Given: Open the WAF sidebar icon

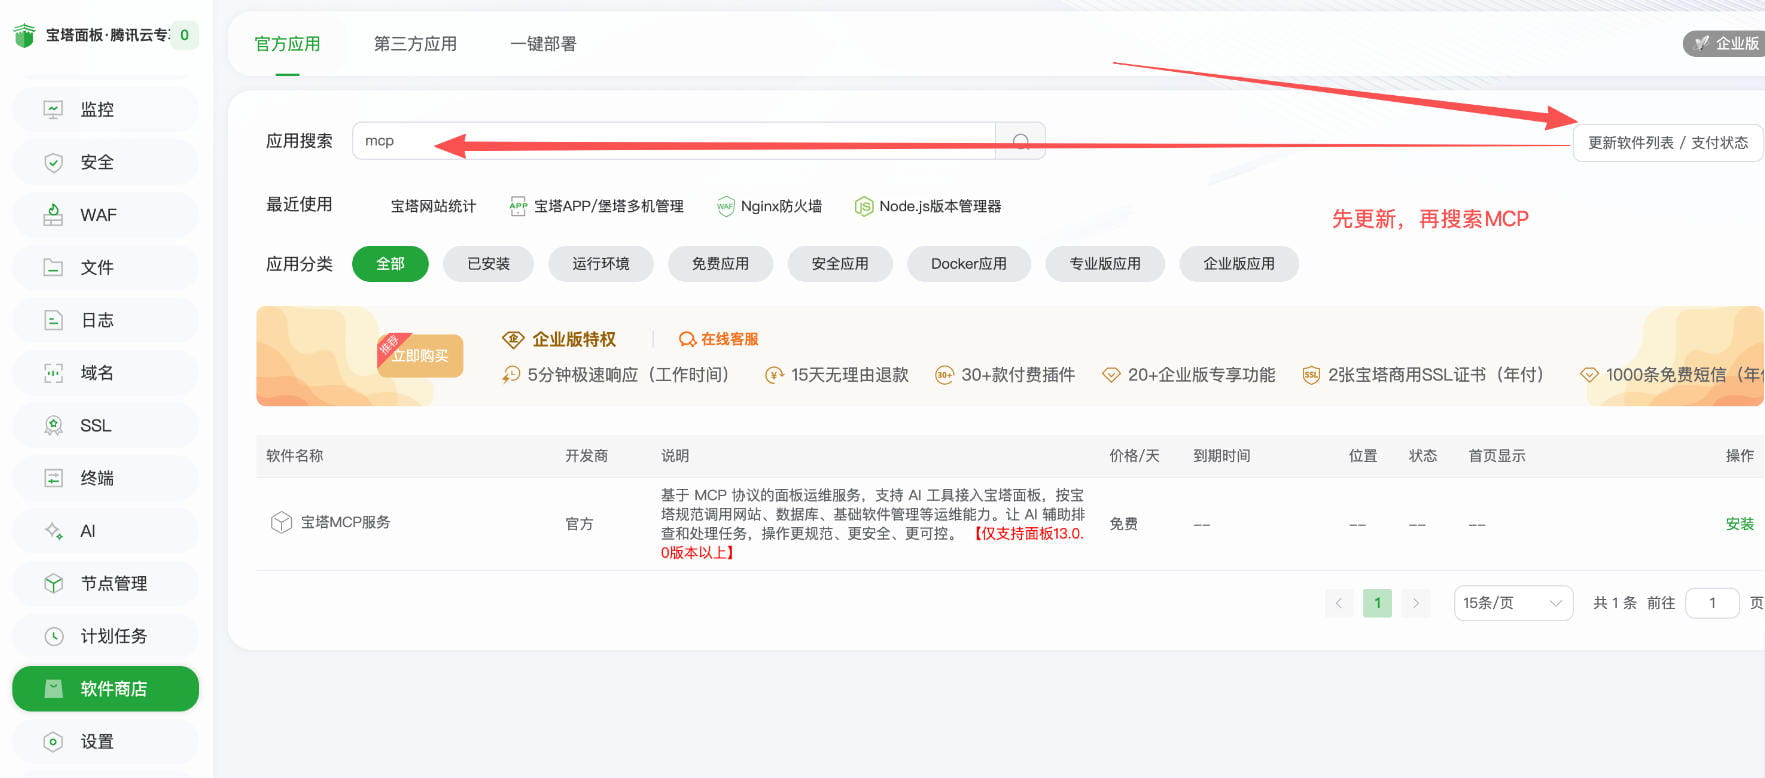Looking at the screenshot, I should 54,215.
